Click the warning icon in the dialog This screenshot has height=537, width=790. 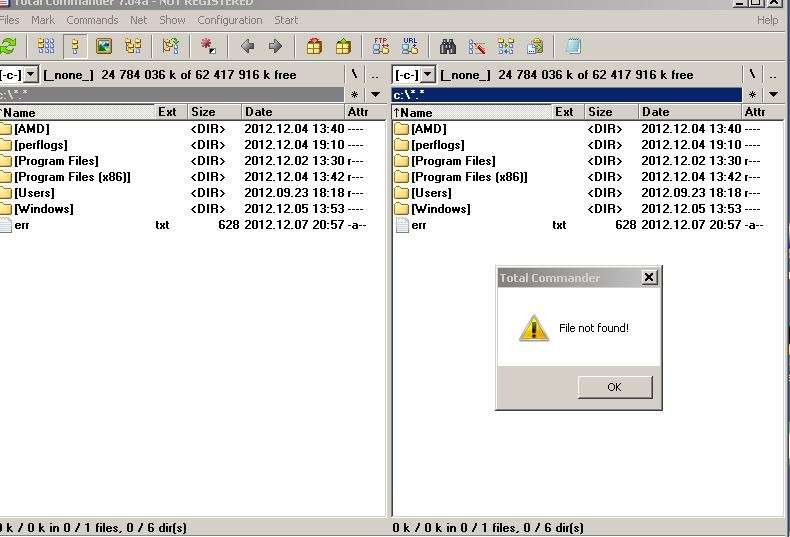pyautogui.click(x=534, y=328)
